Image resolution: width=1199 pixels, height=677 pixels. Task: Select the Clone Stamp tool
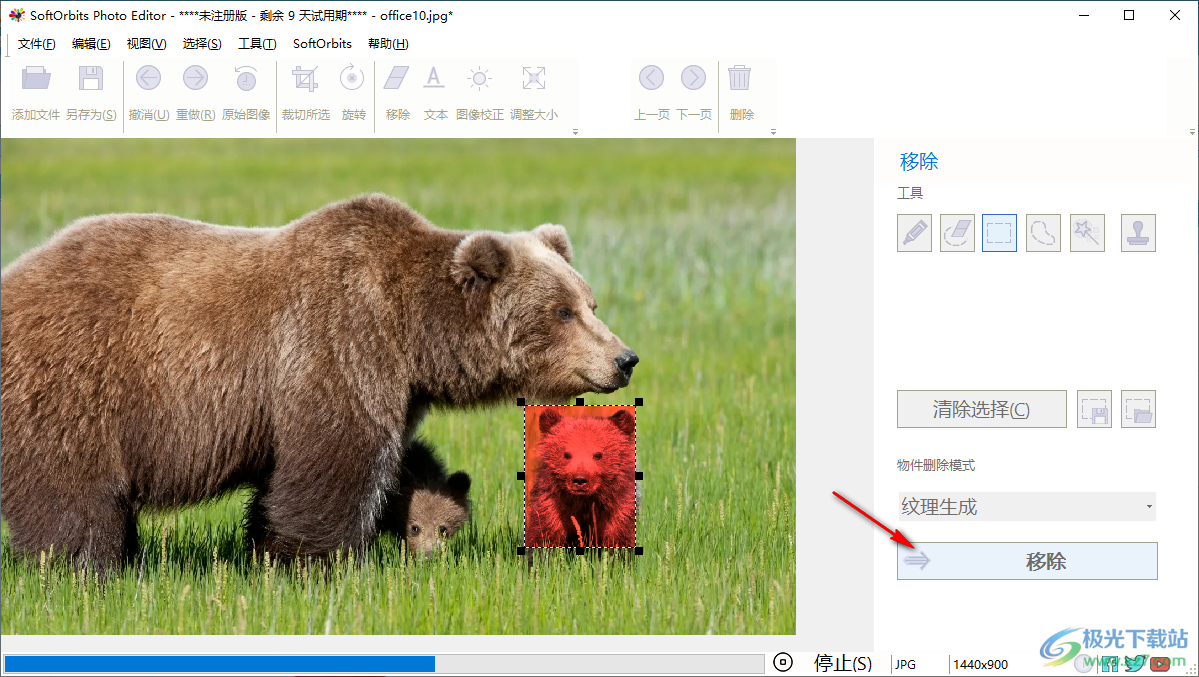tap(1138, 232)
